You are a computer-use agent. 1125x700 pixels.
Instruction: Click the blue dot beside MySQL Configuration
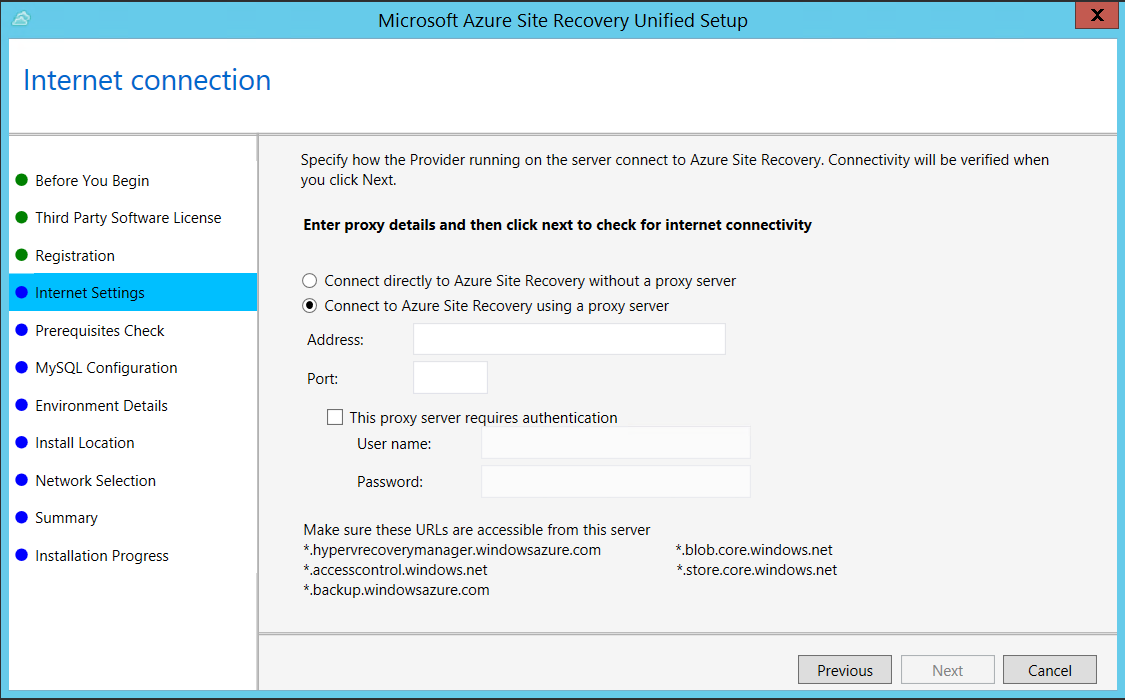click(x=23, y=367)
